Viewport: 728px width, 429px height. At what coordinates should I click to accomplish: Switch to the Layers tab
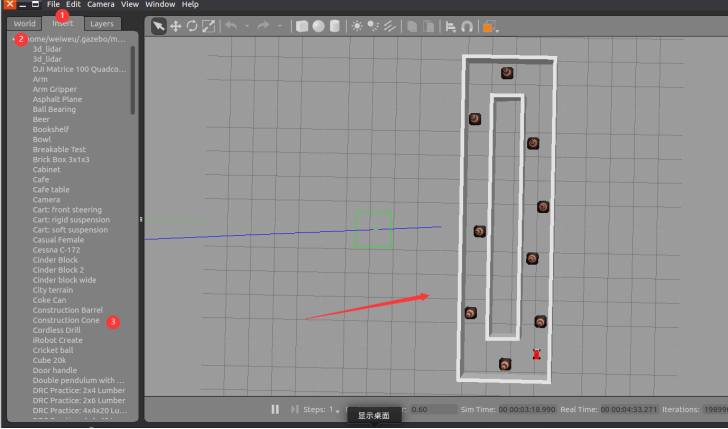[x=102, y=24]
